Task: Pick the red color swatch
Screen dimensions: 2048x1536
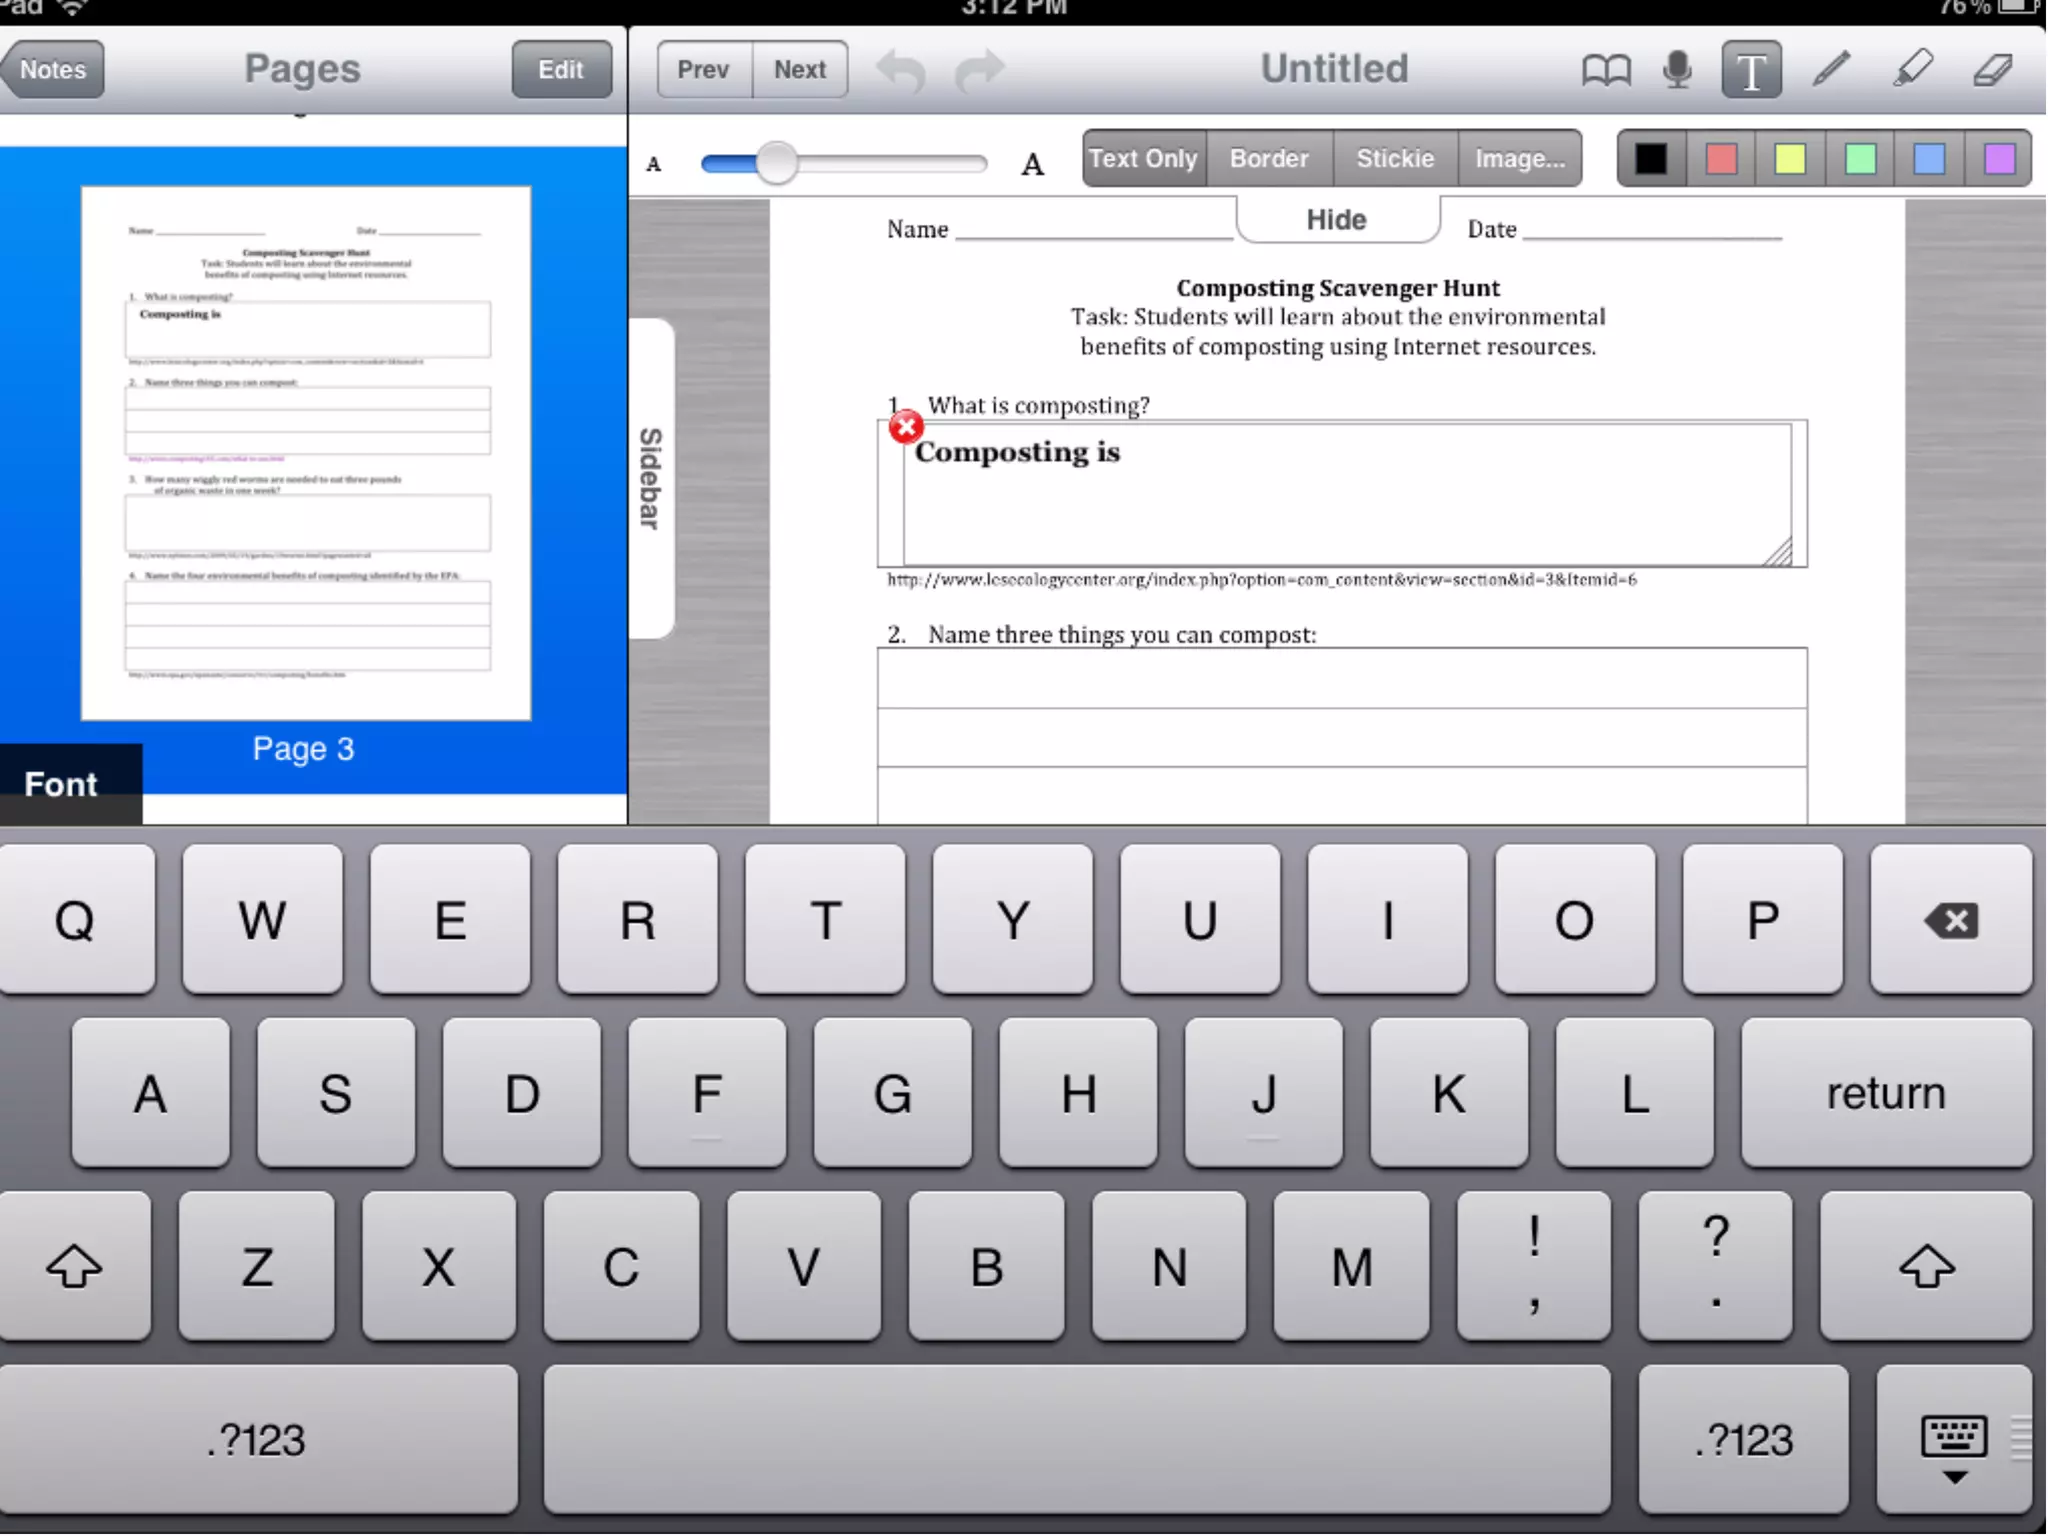Action: click(1721, 159)
